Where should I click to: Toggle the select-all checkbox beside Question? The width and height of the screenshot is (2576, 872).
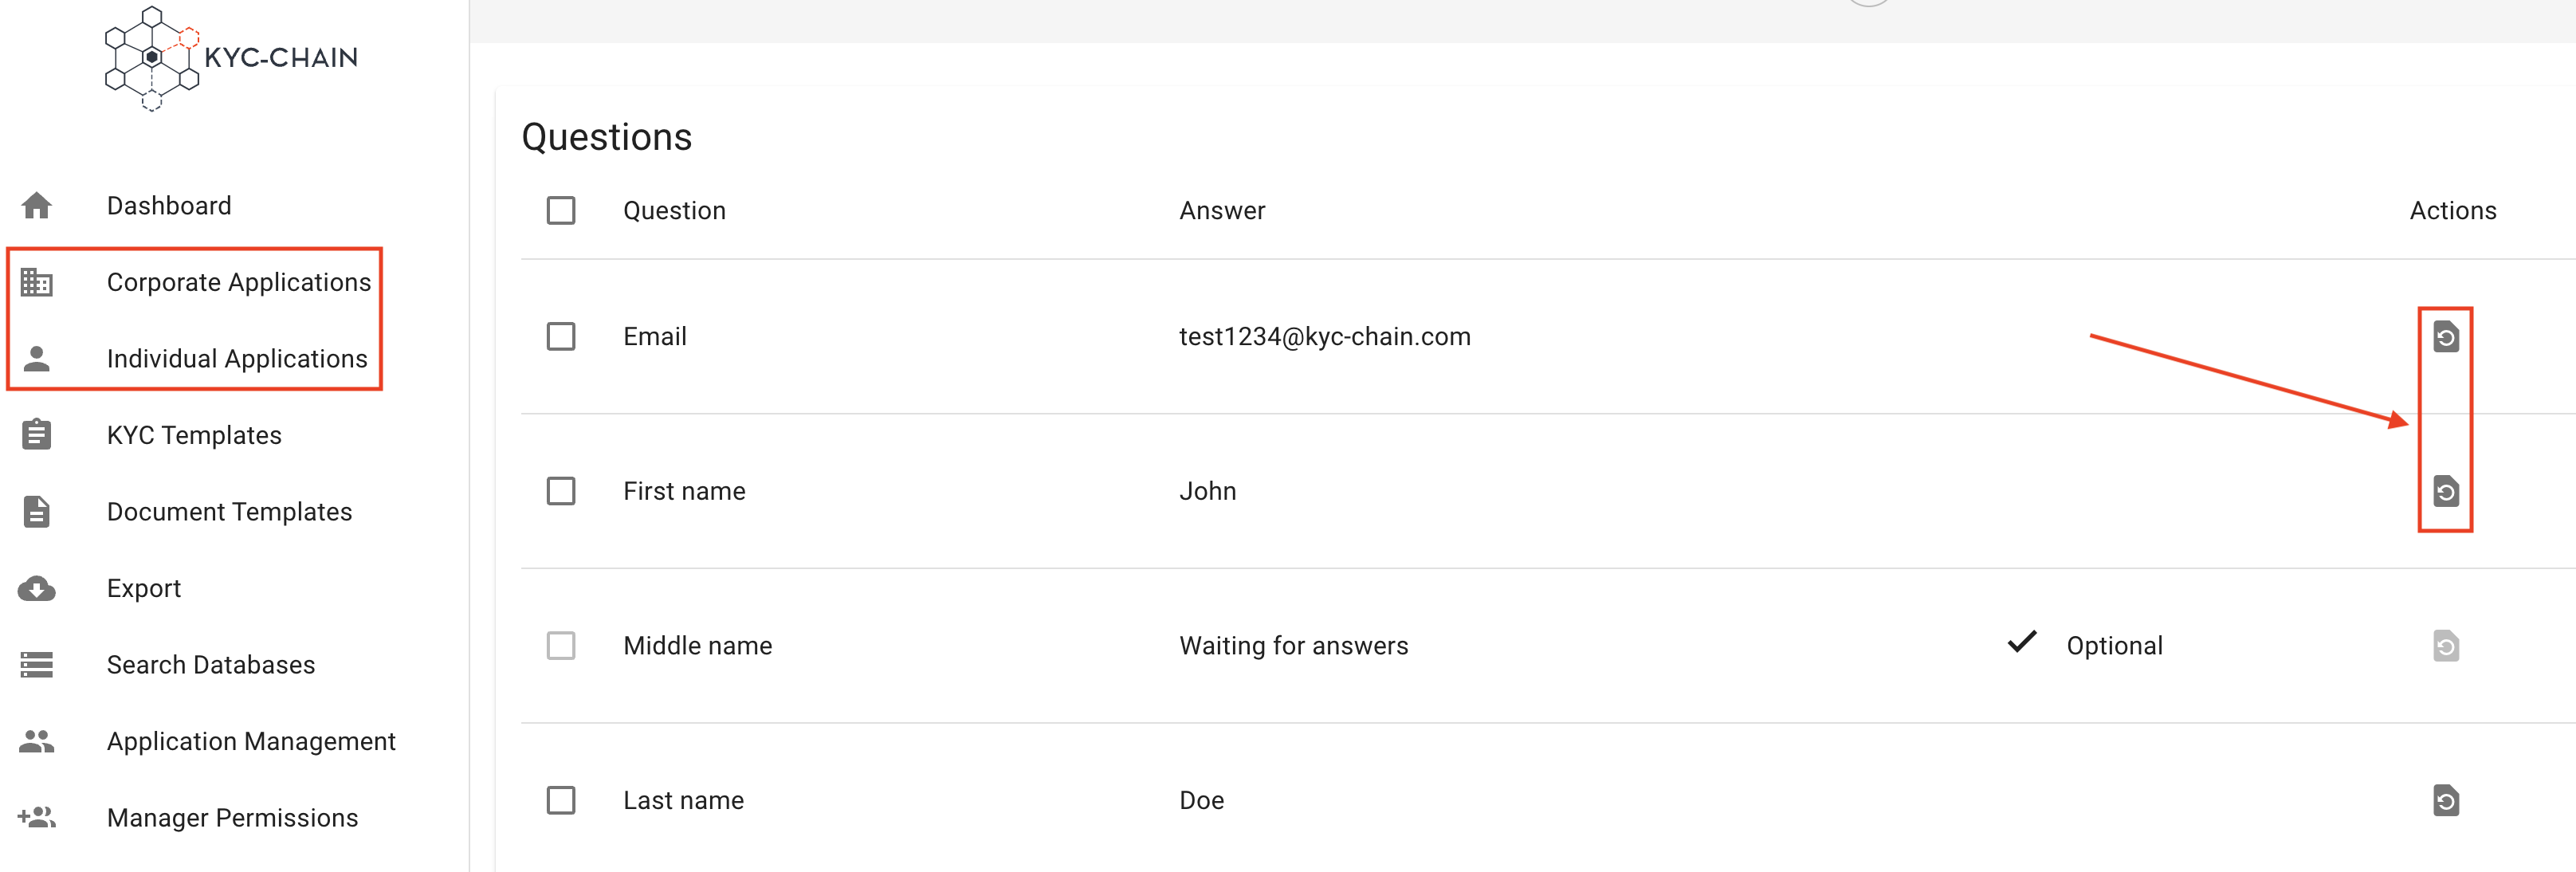pyautogui.click(x=561, y=210)
